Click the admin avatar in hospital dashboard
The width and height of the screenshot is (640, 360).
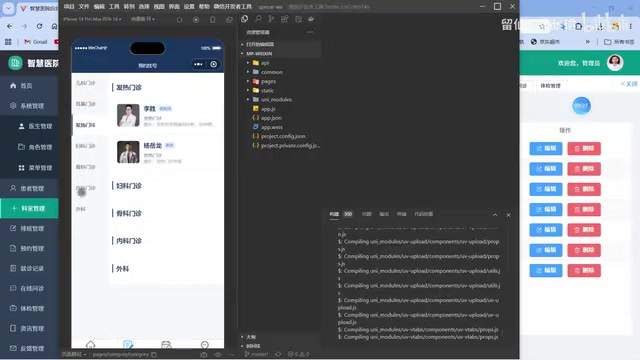[615, 62]
